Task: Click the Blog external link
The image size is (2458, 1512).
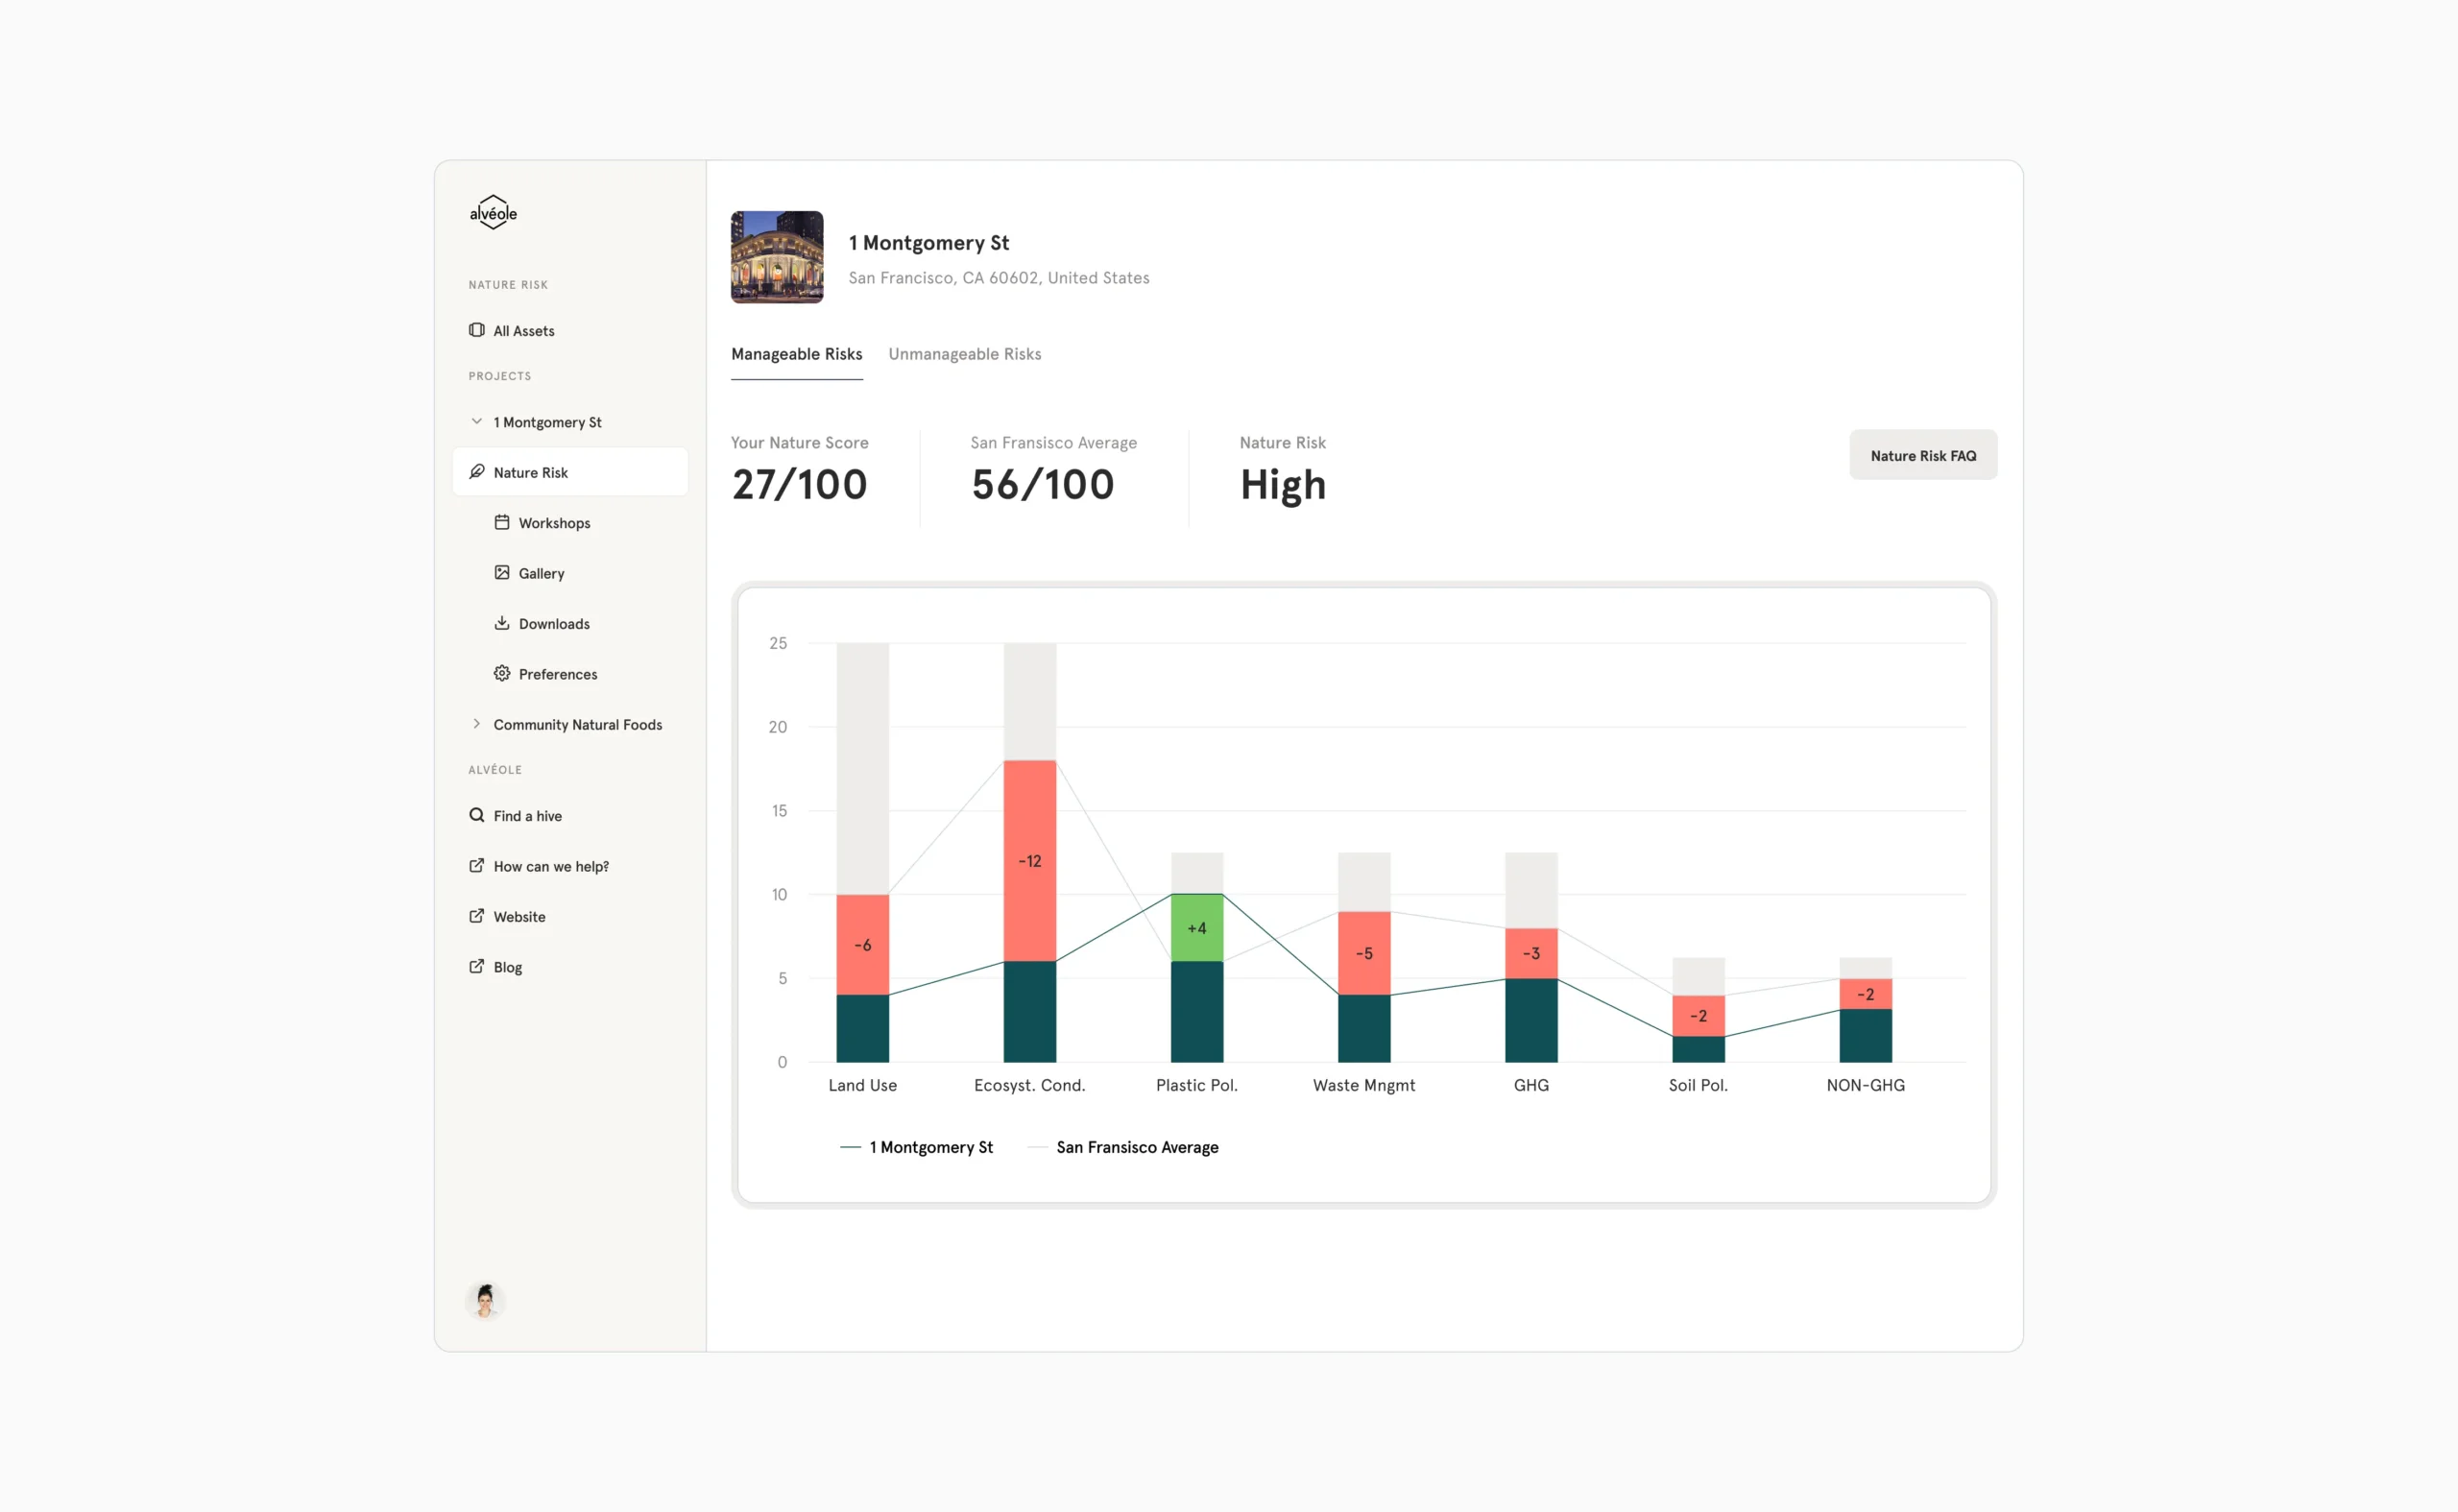Action: (x=507, y=966)
